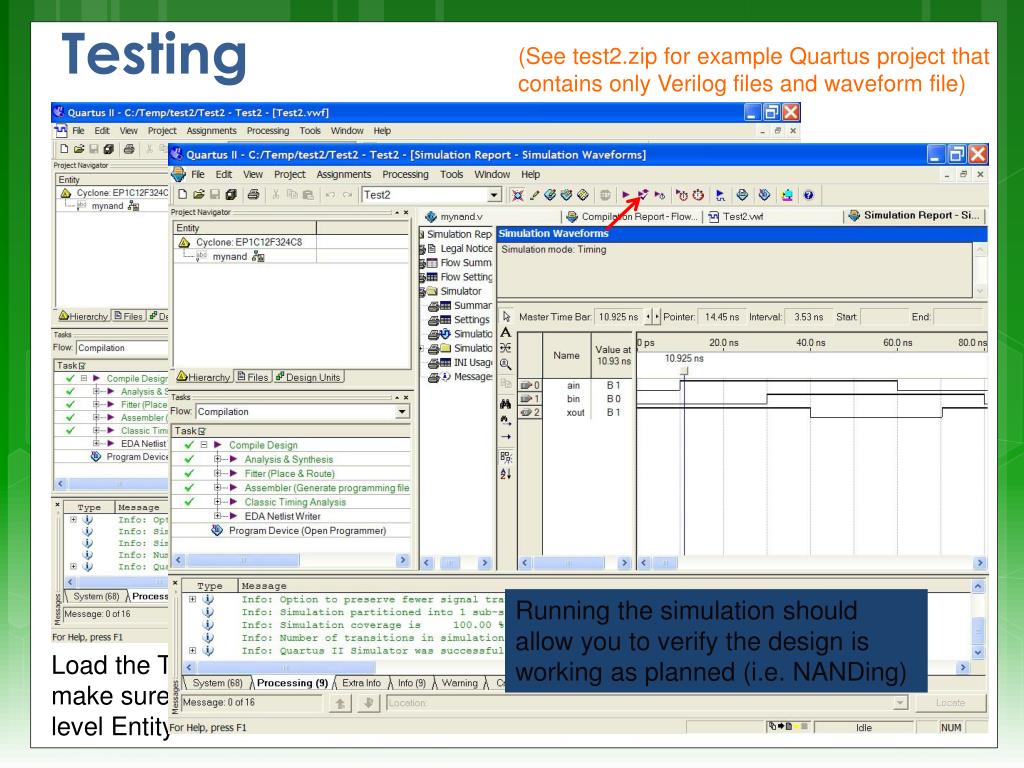Click the Find Next binoculars-arrow icon

point(506,420)
